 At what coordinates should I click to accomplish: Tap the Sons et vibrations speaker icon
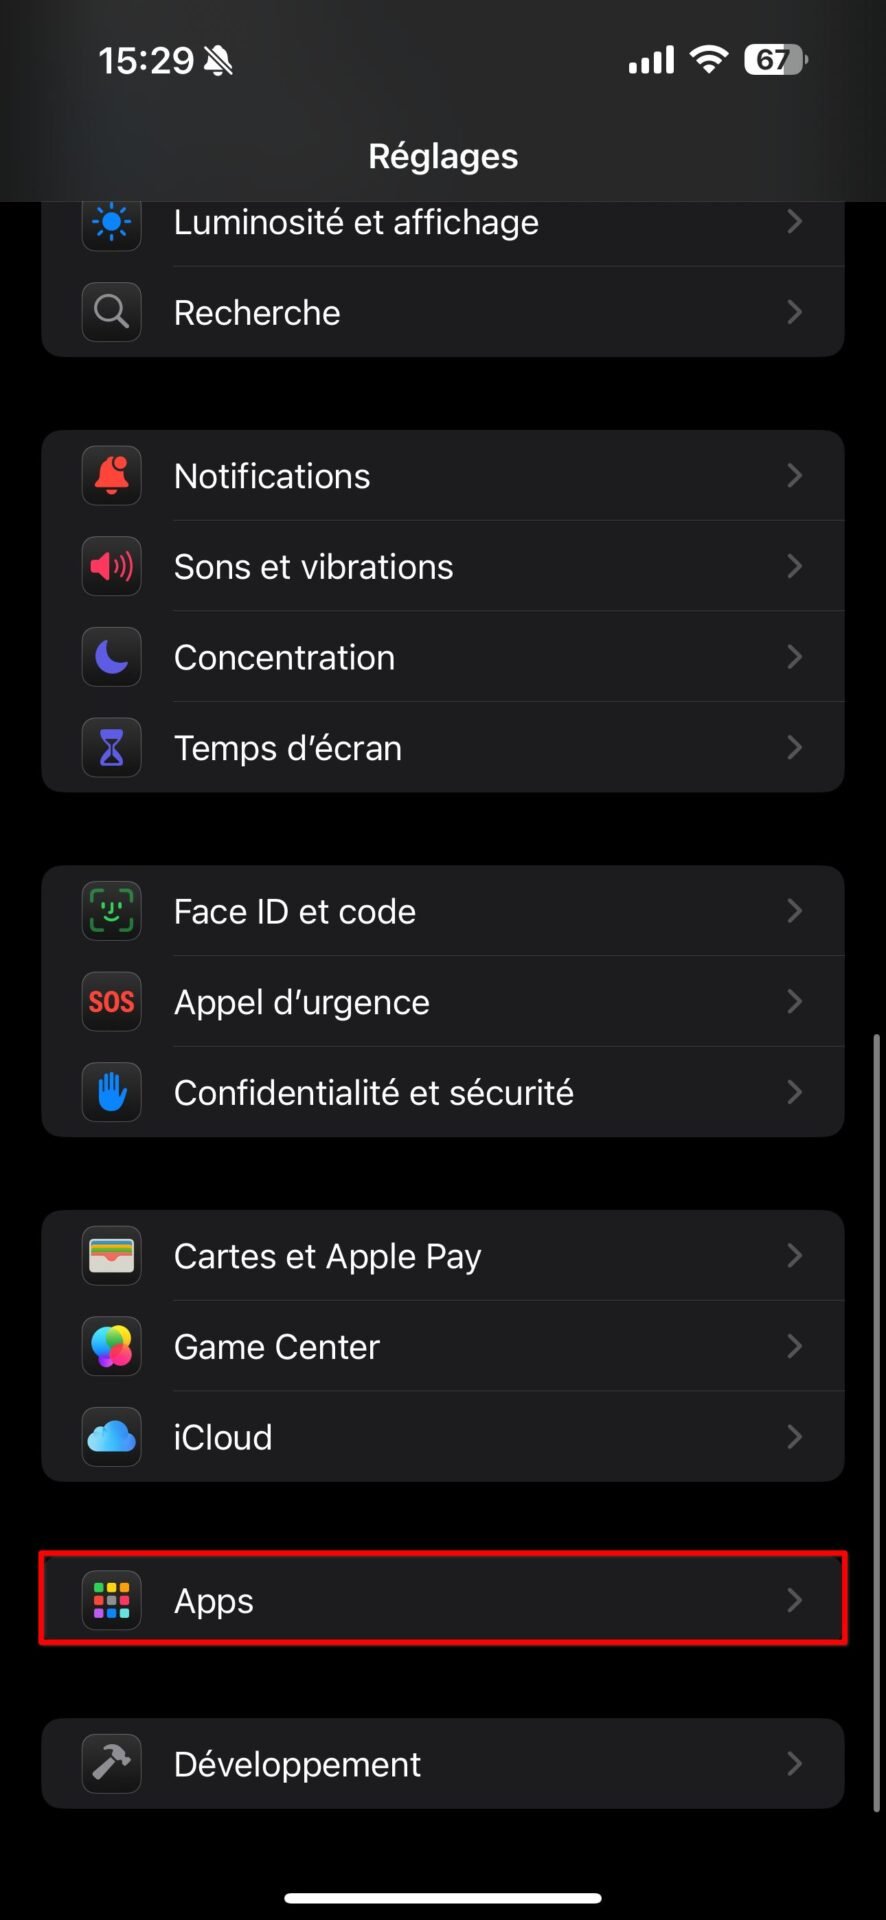pyautogui.click(x=111, y=567)
